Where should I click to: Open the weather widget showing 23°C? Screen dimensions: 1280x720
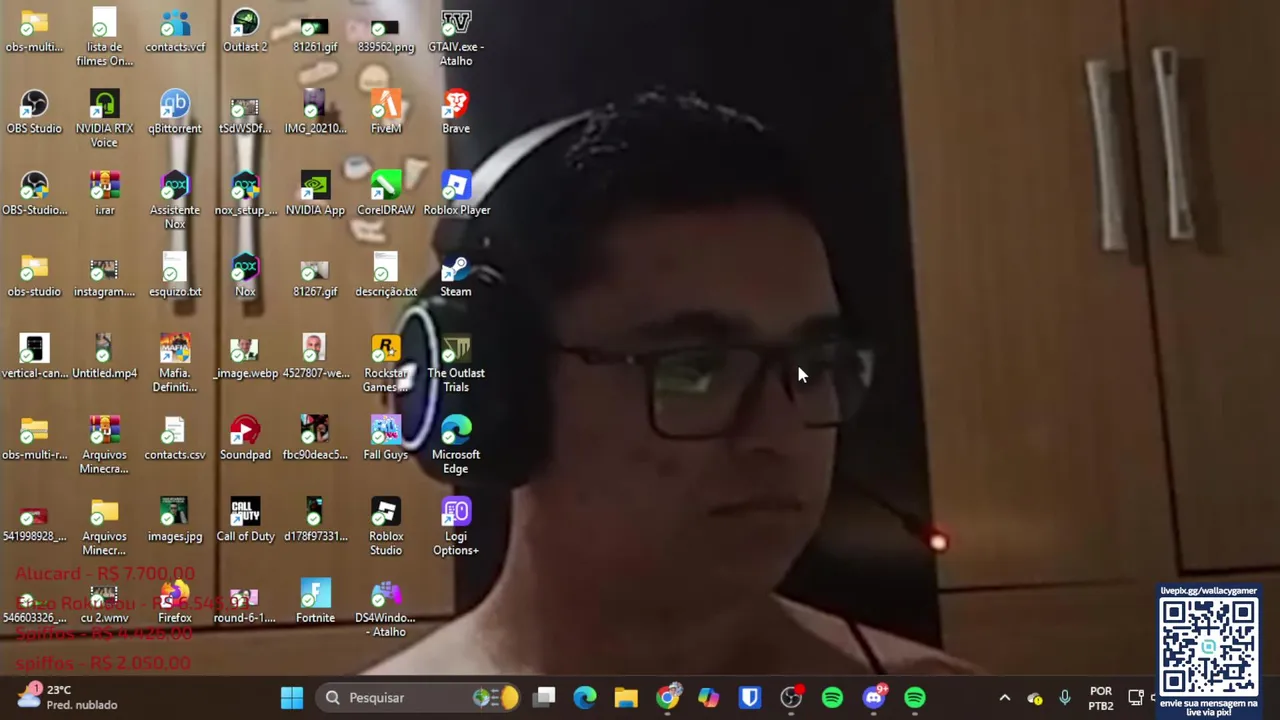tap(68, 697)
